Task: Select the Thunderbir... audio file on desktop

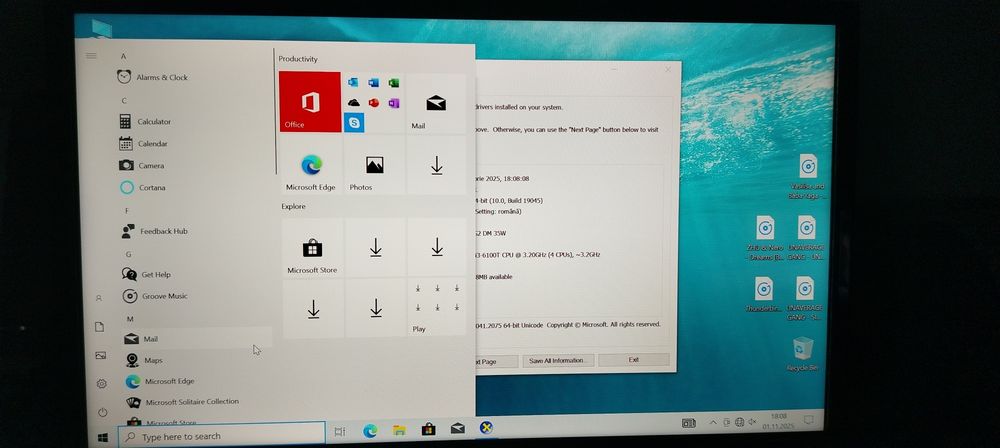Action: click(763, 294)
